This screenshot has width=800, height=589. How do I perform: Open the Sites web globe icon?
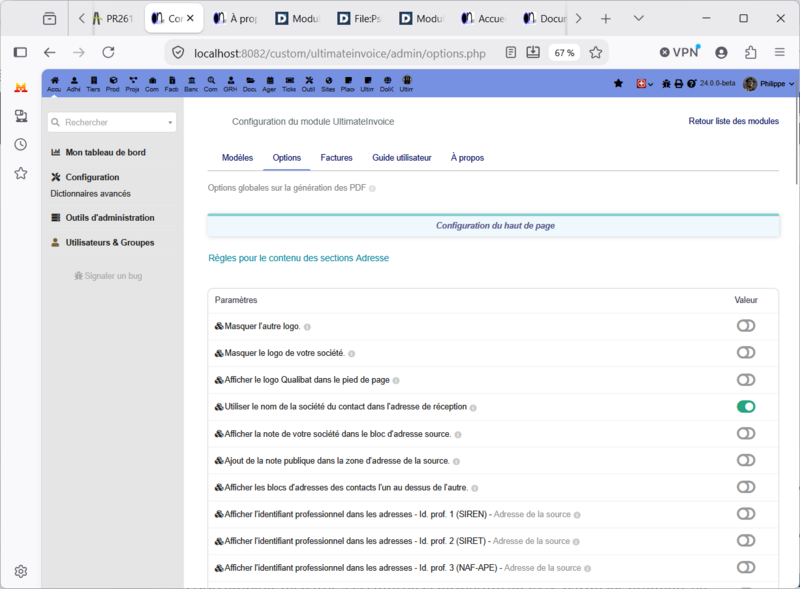(329, 84)
